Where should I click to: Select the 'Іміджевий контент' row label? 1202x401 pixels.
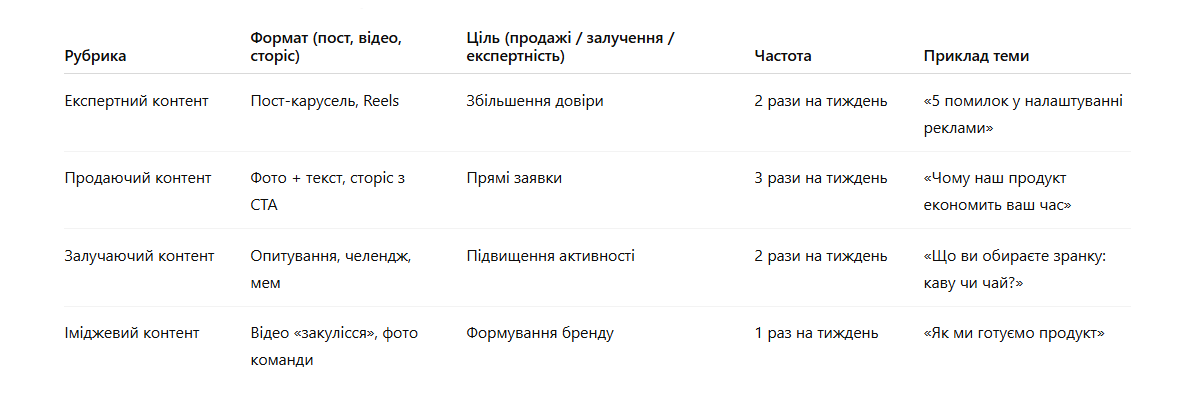132,333
